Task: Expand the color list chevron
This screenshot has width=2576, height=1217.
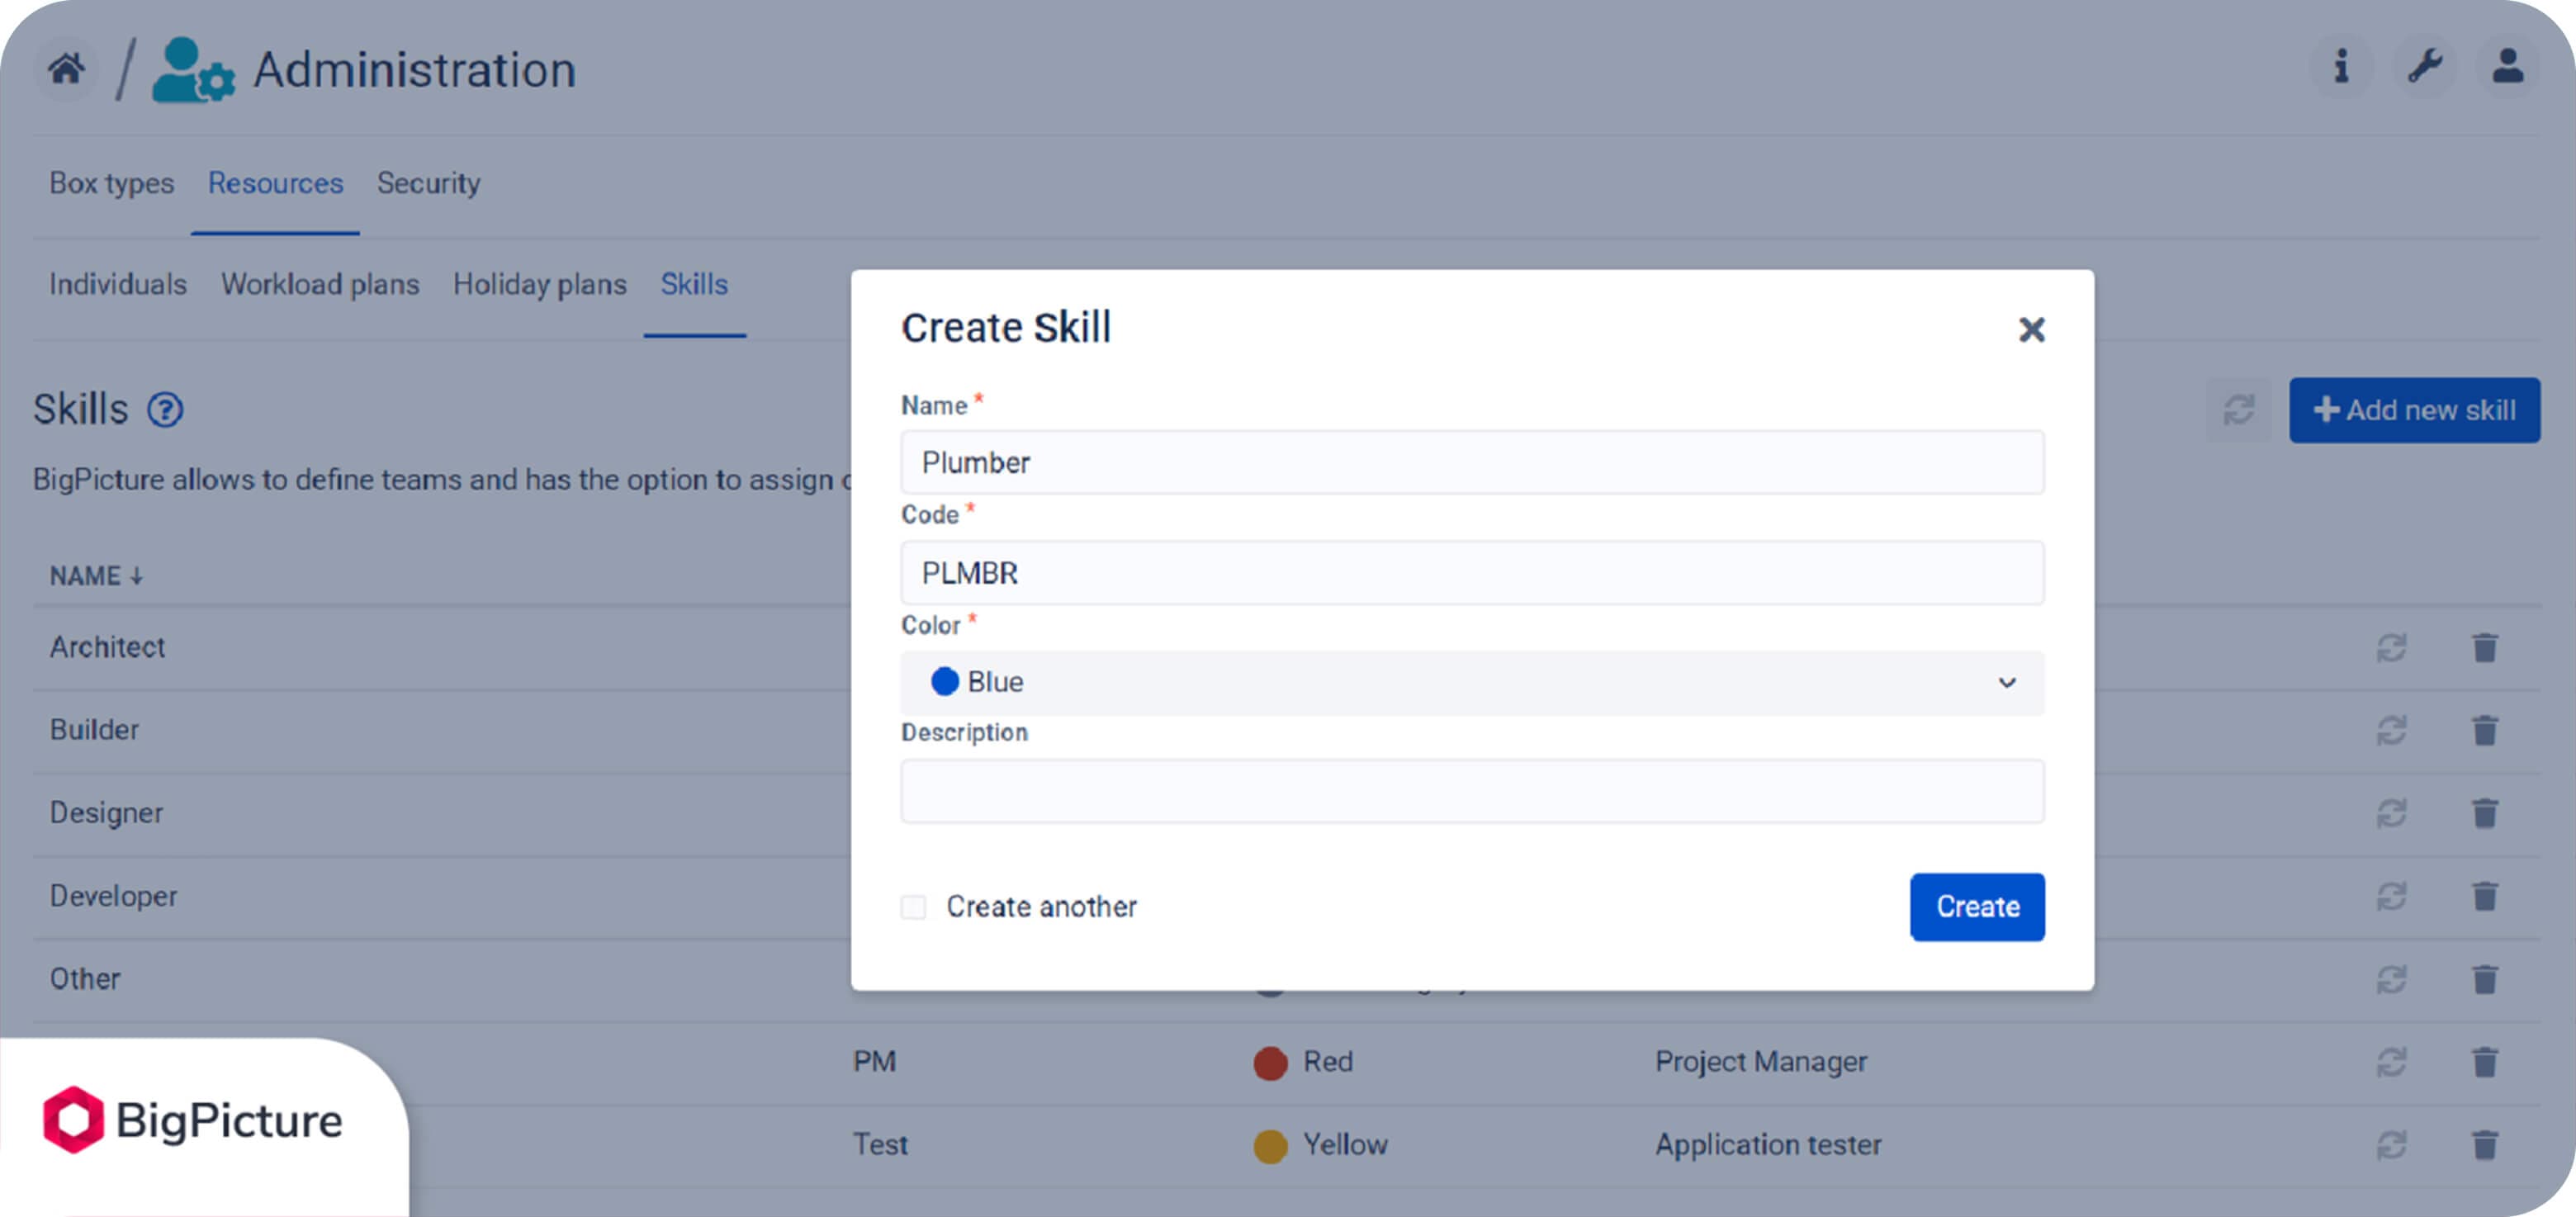Action: point(2006,683)
